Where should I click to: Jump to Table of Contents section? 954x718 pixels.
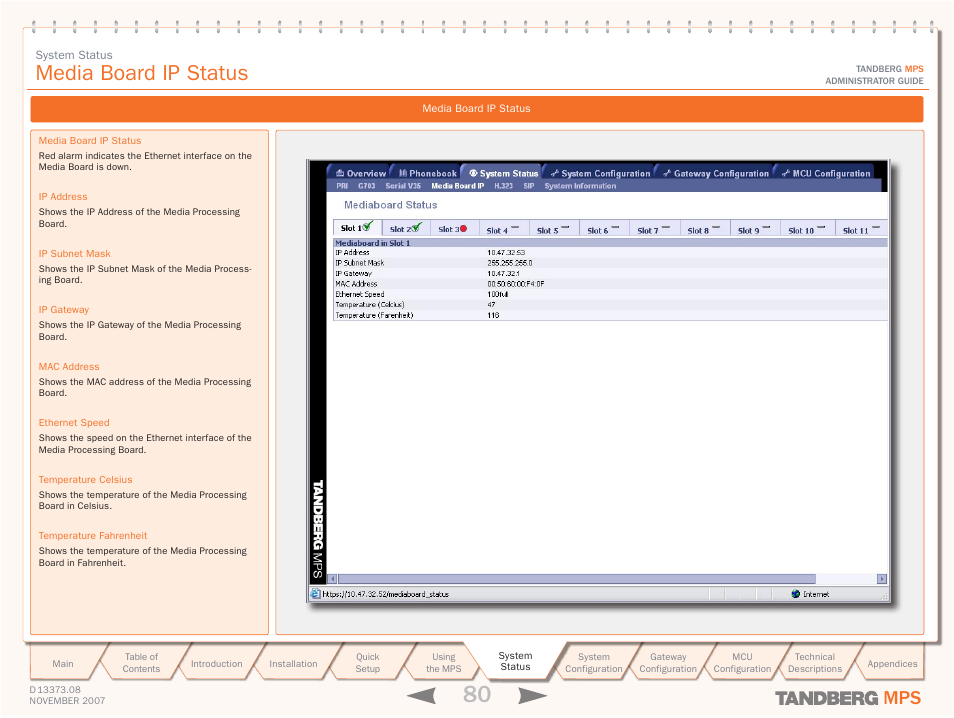141,663
